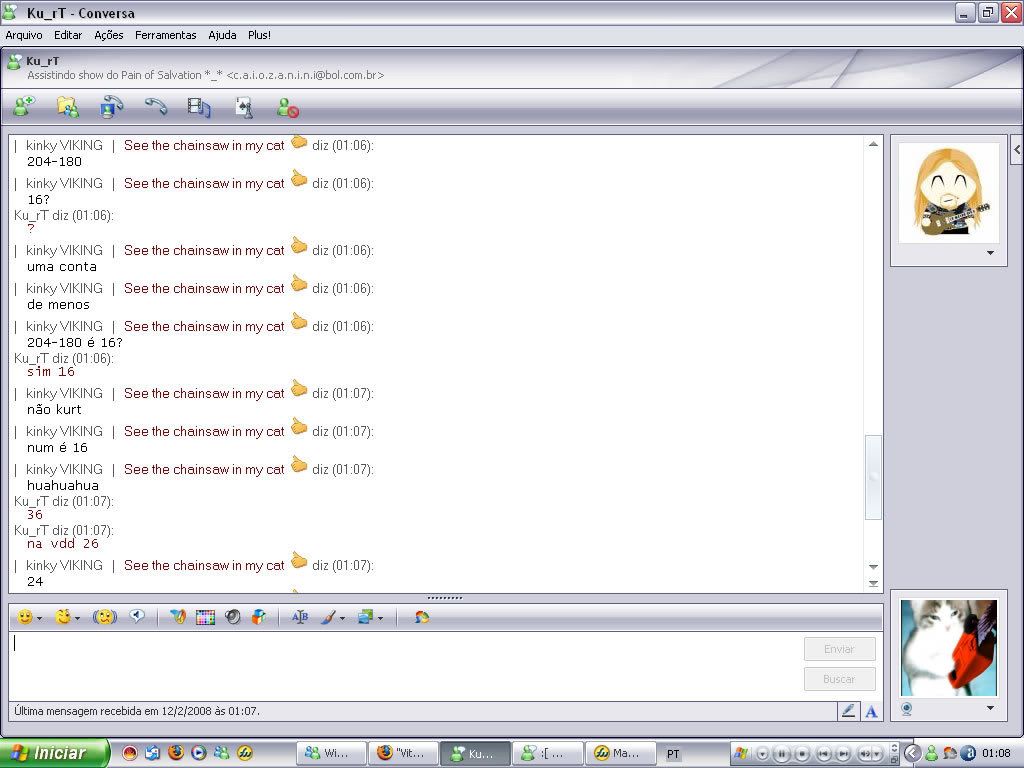Expand the text color dropdown arrow
Viewport: 1024px width, 768px height.
(342, 618)
